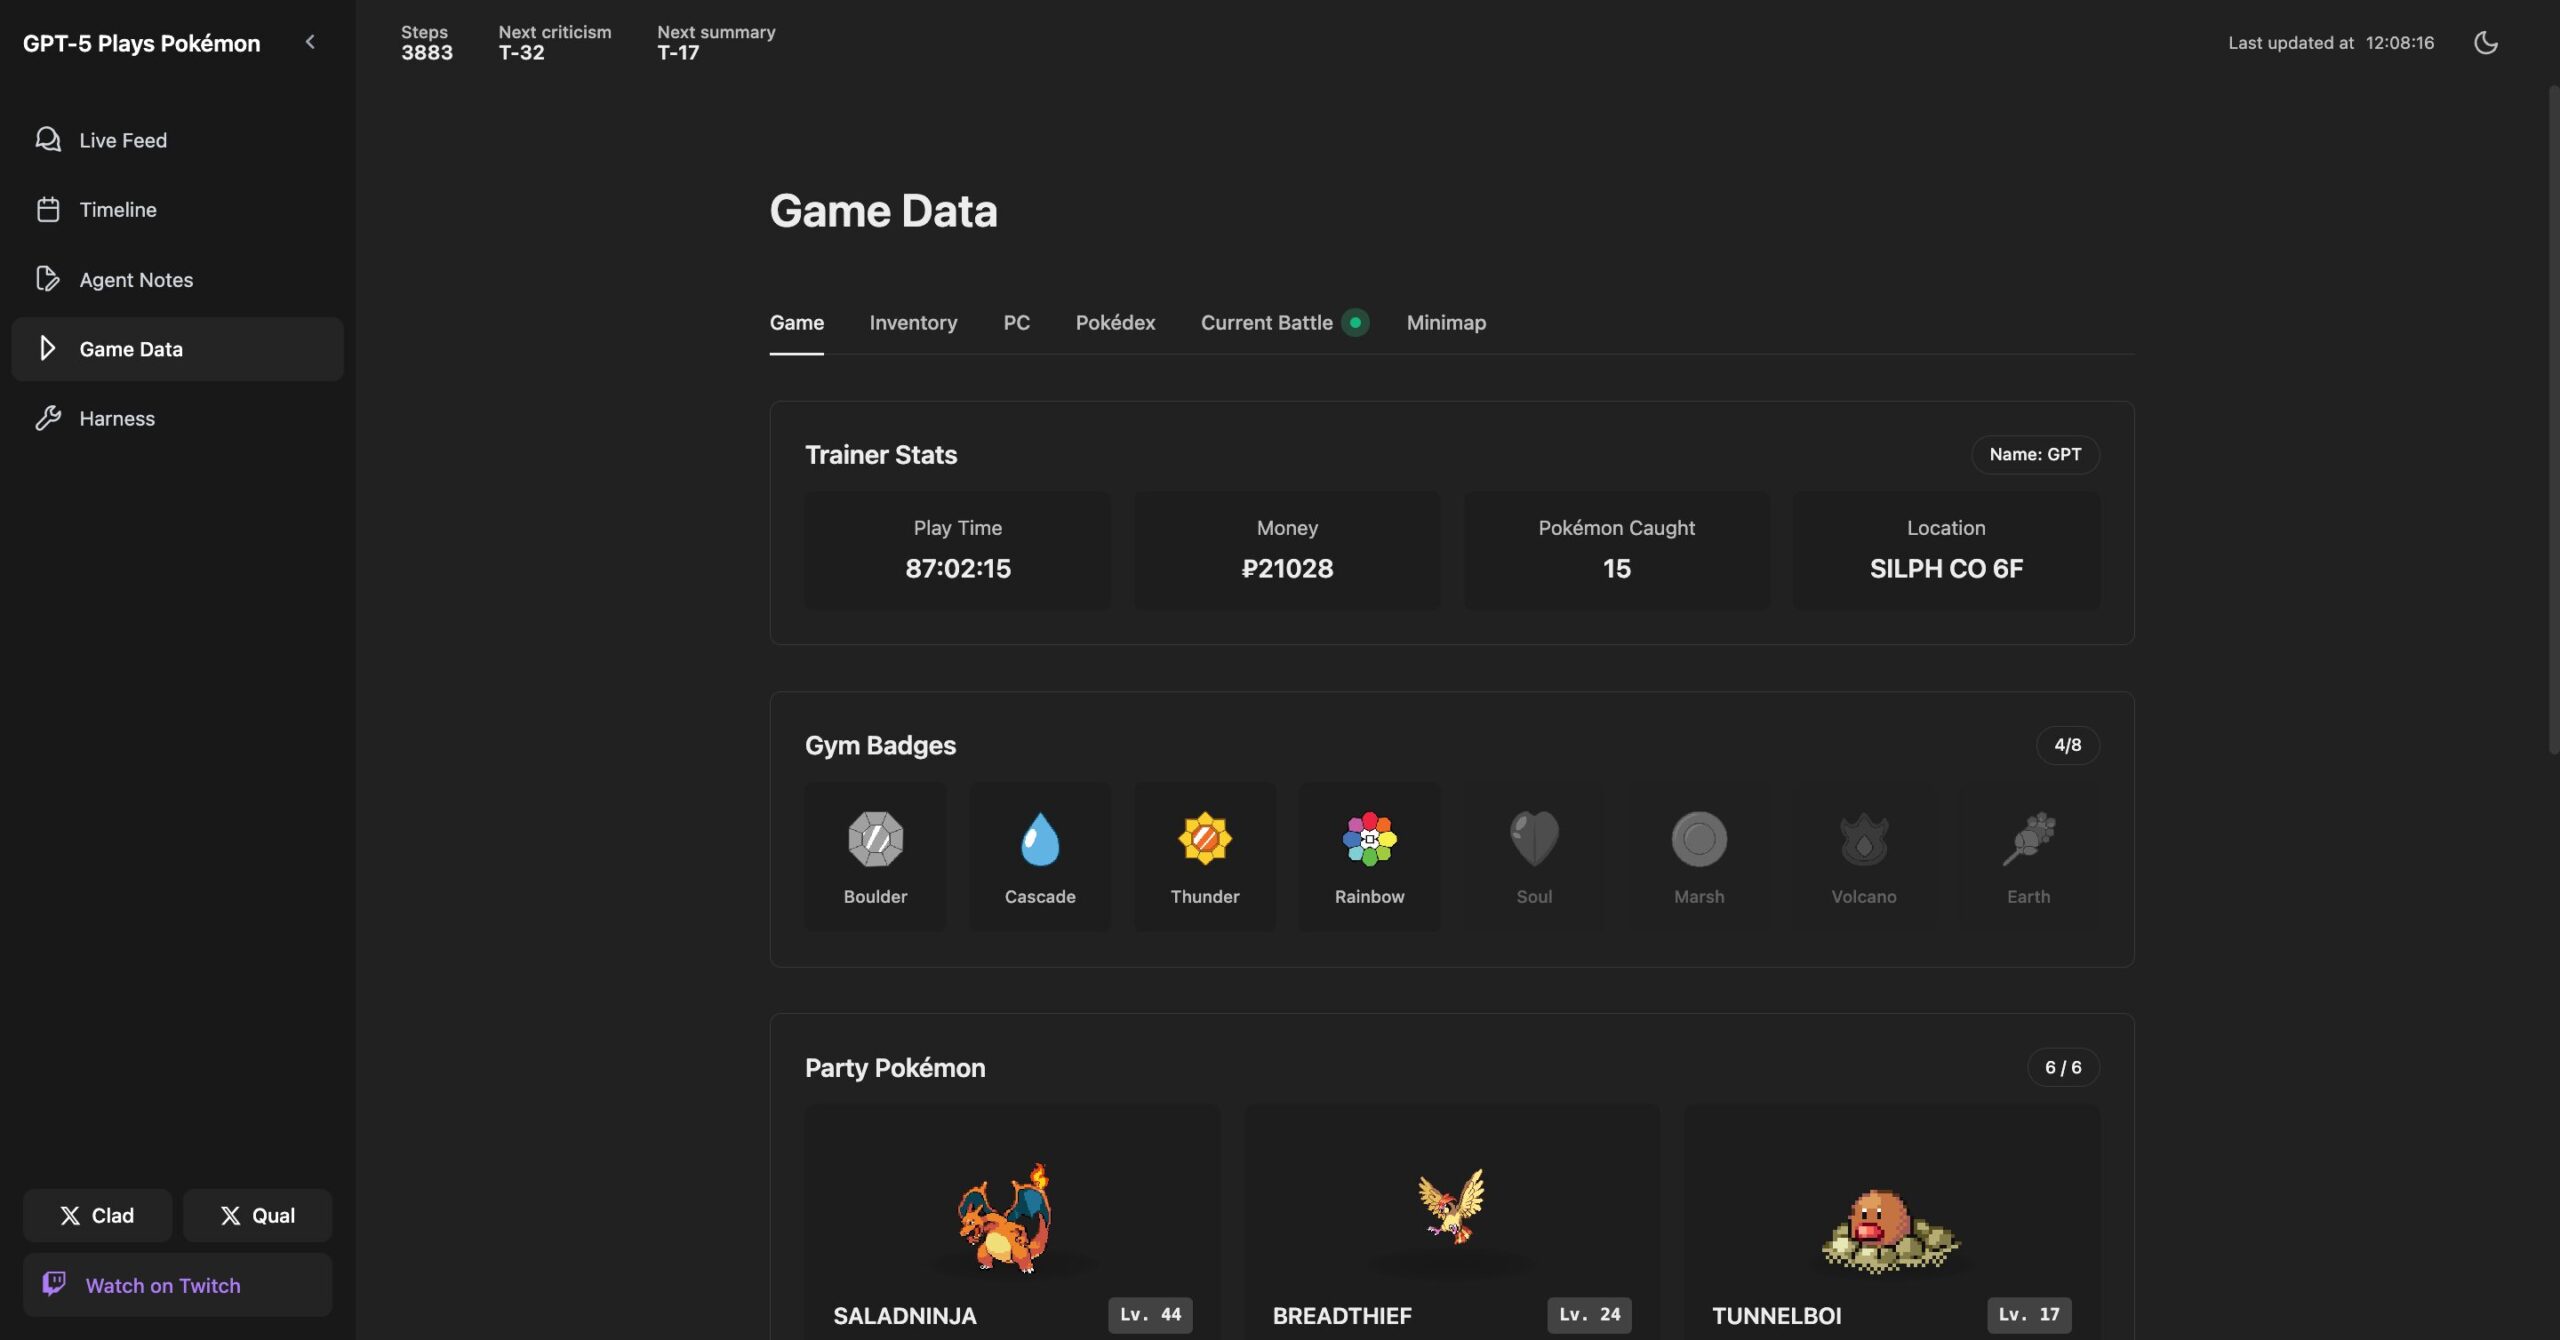Click the Play Time 87:02:15 card
Image resolution: width=2560 pixels, height=1340 pixels.
point(957,550)
